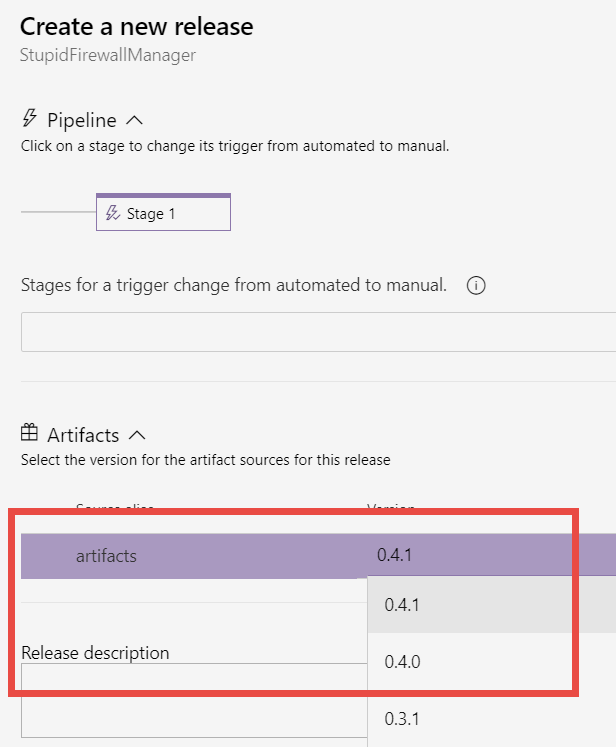616x747 pixels.
Task: Click the Artifacts section heading
Action: point(83,435)
